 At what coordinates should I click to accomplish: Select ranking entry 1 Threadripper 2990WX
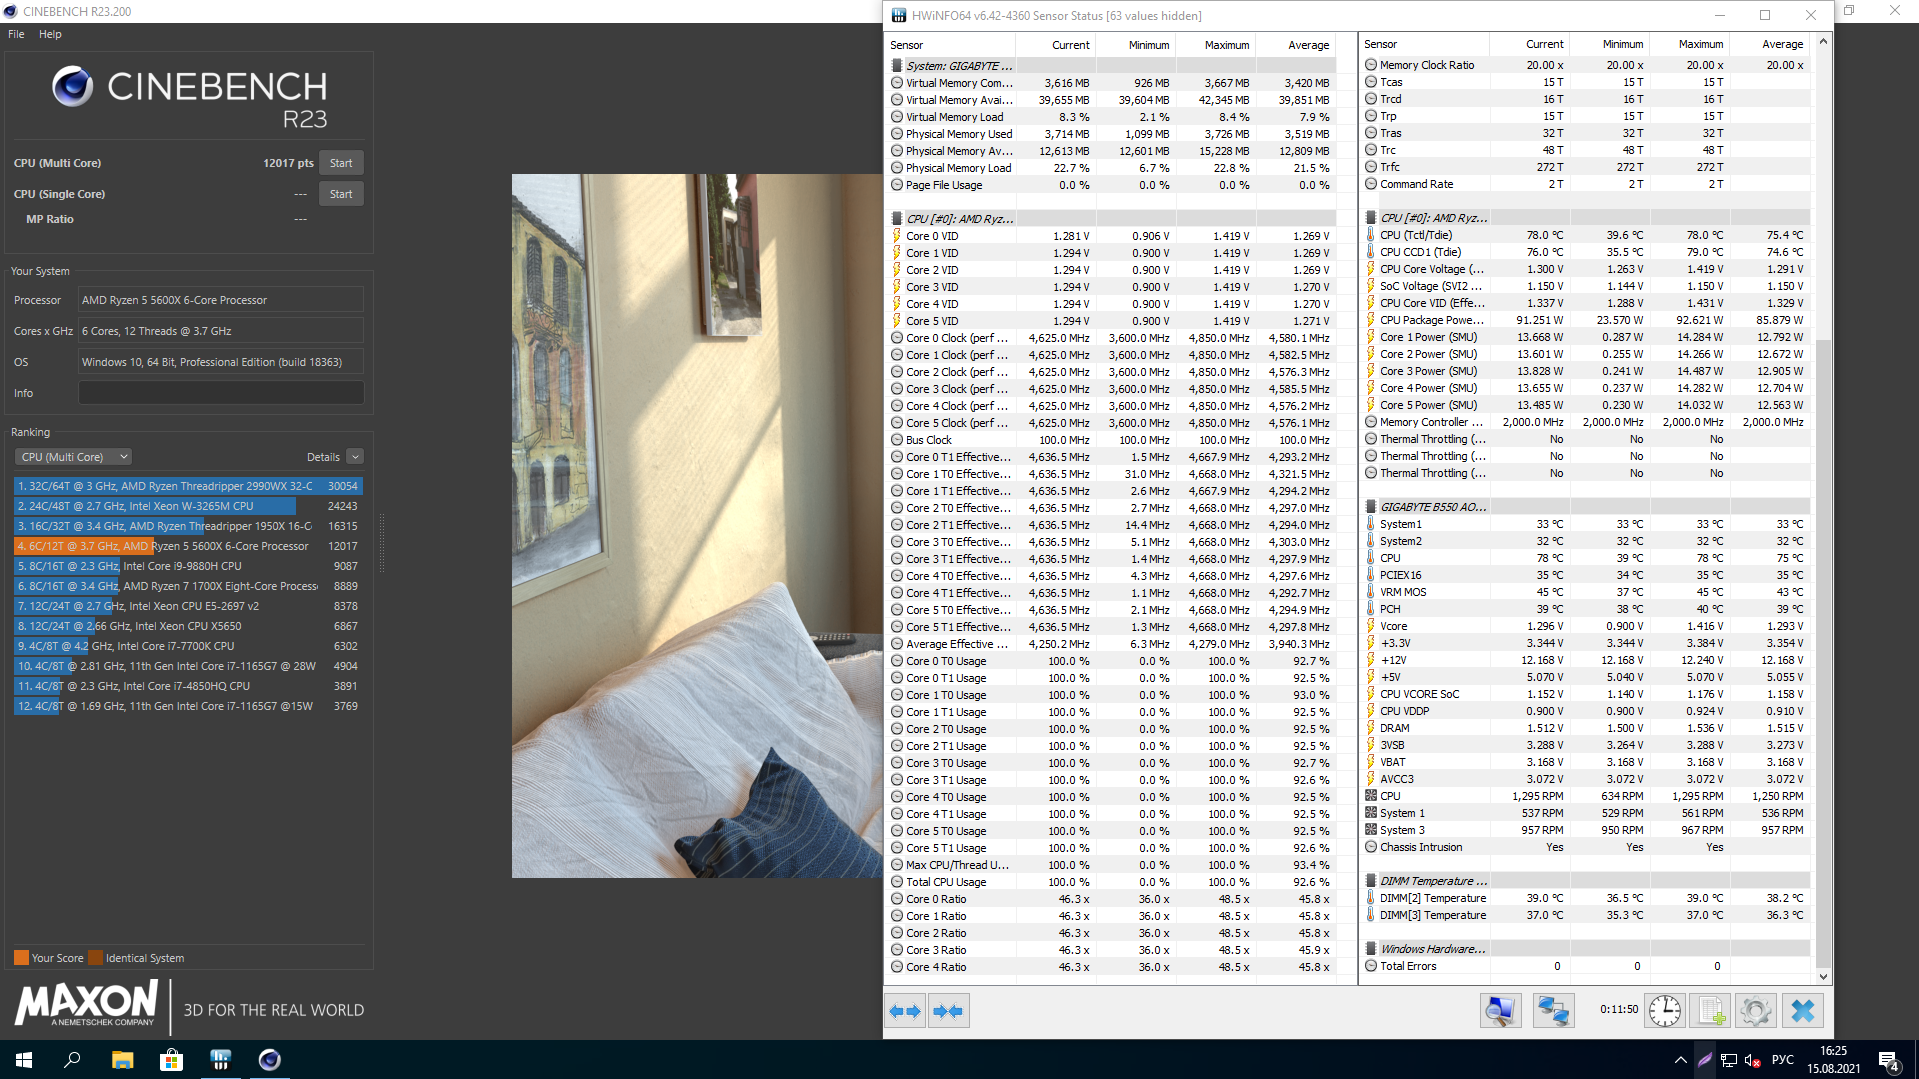(188, 486)
